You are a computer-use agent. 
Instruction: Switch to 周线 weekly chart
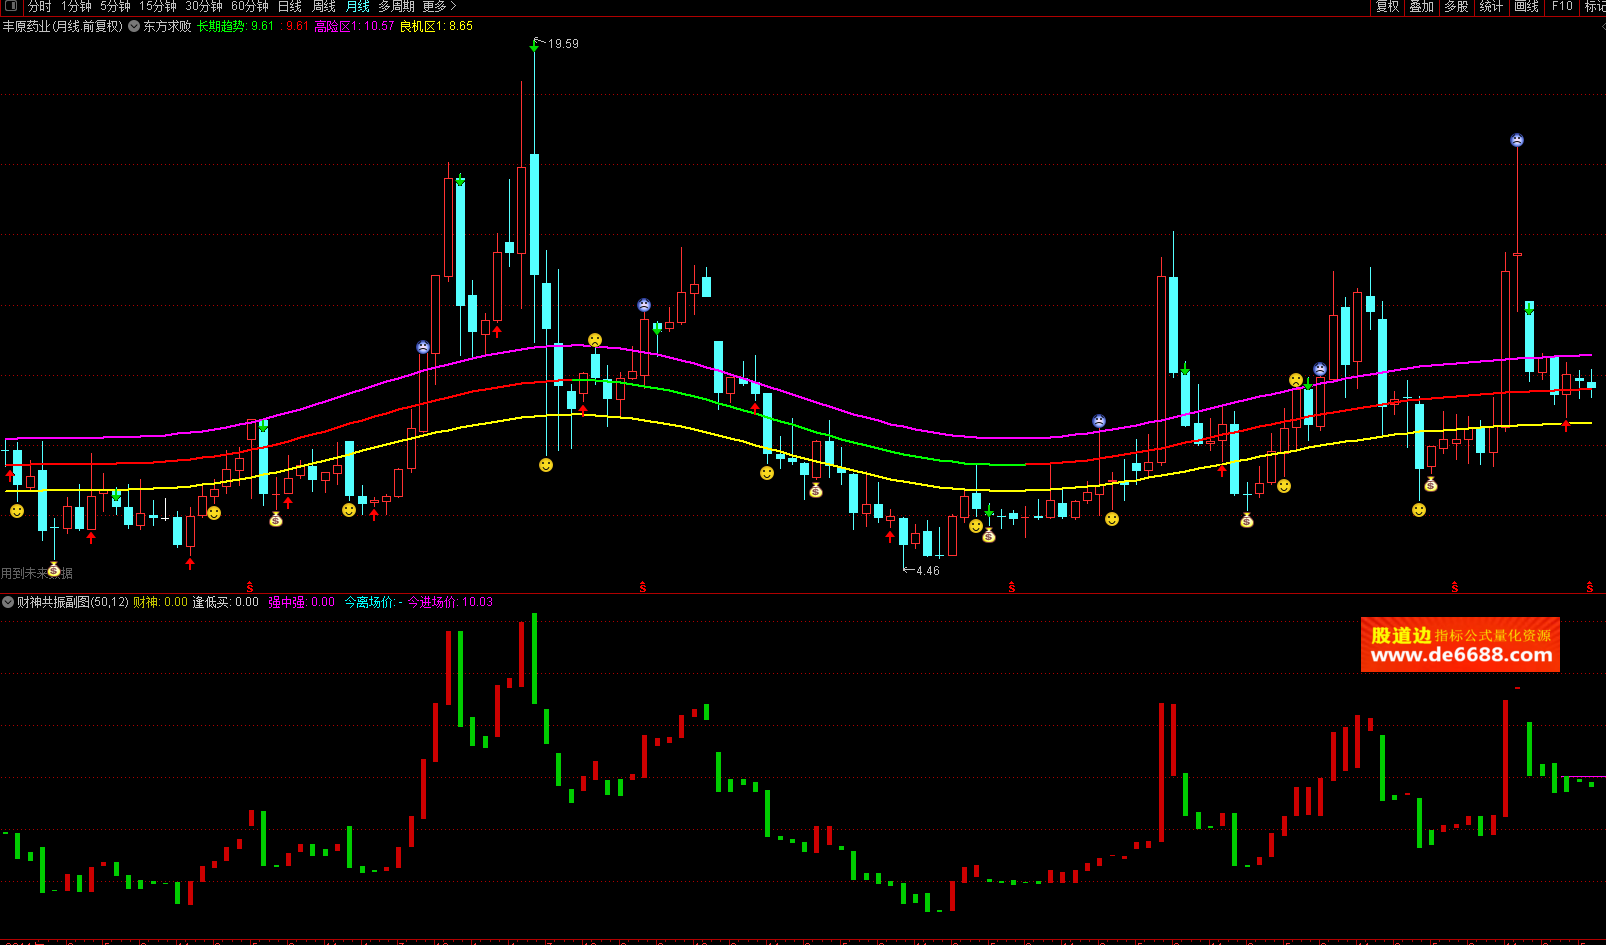coord(324,6)
